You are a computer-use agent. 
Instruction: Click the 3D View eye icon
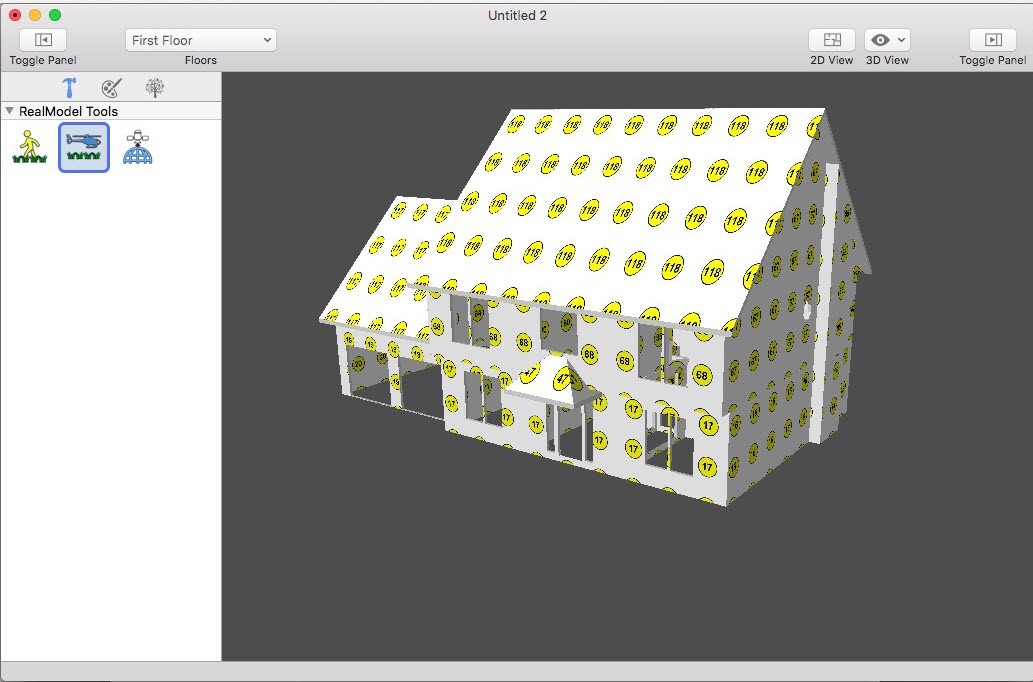click(880, 40)
